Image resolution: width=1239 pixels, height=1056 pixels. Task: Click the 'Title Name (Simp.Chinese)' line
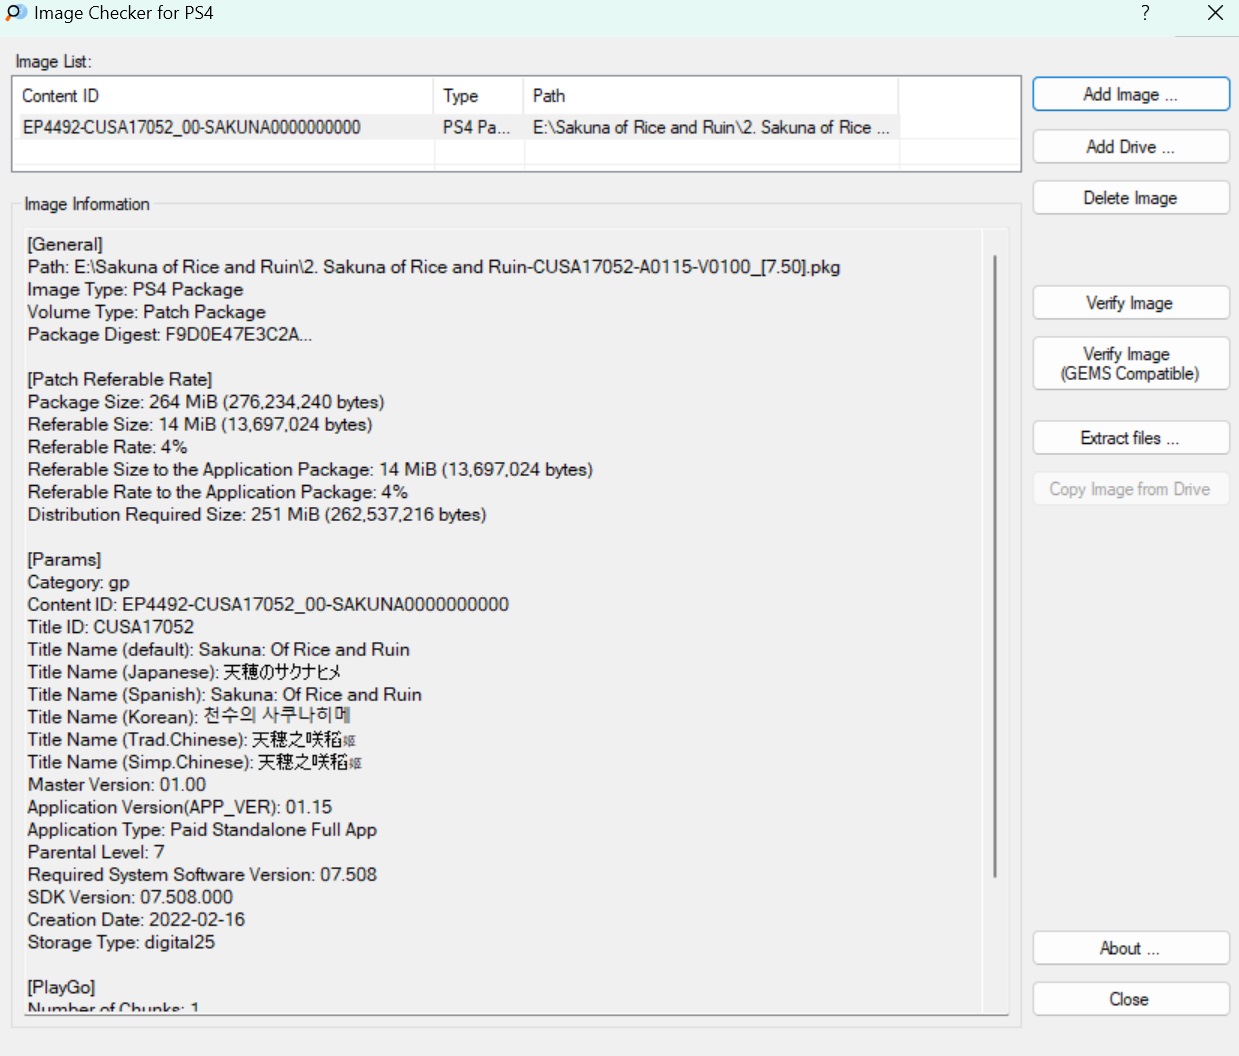(x=195, y=762)
